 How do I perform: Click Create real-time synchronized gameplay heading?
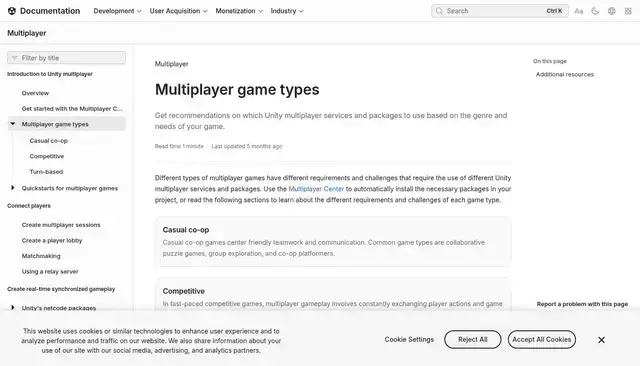pos(61,289)
